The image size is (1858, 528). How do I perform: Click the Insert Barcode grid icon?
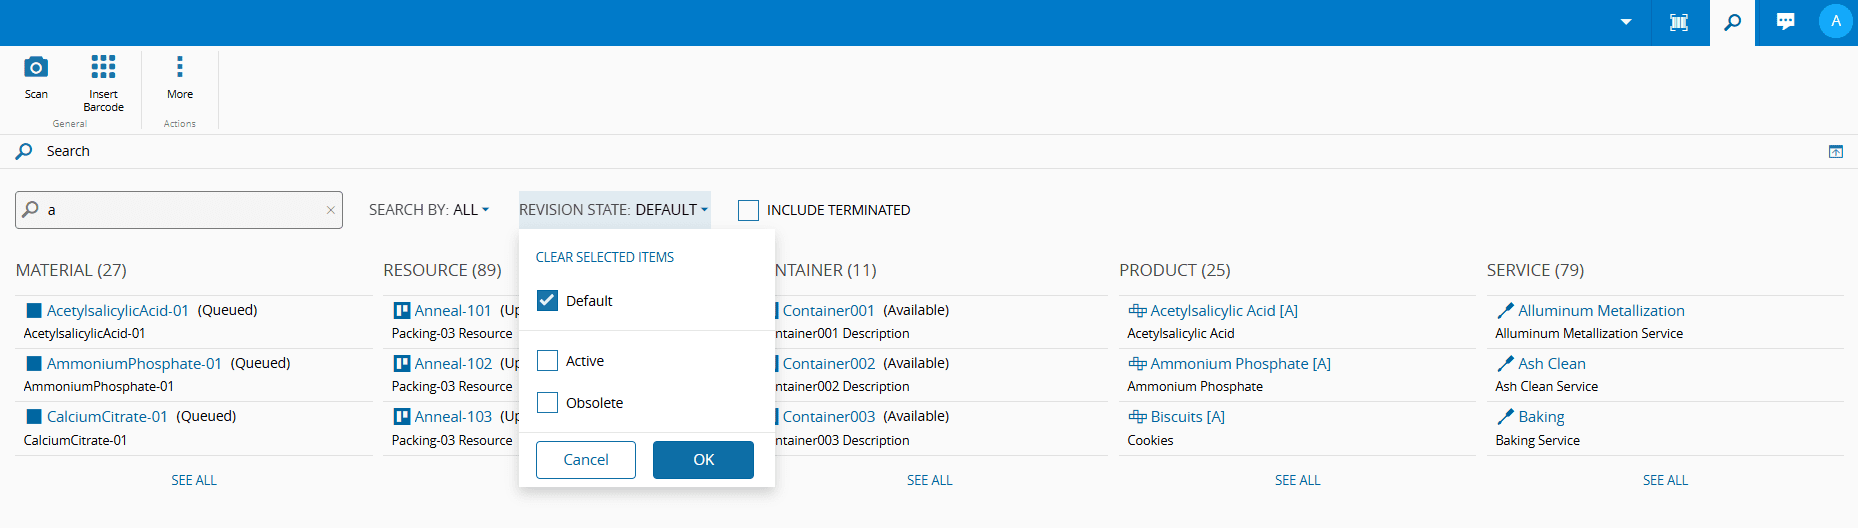(103, 68)
